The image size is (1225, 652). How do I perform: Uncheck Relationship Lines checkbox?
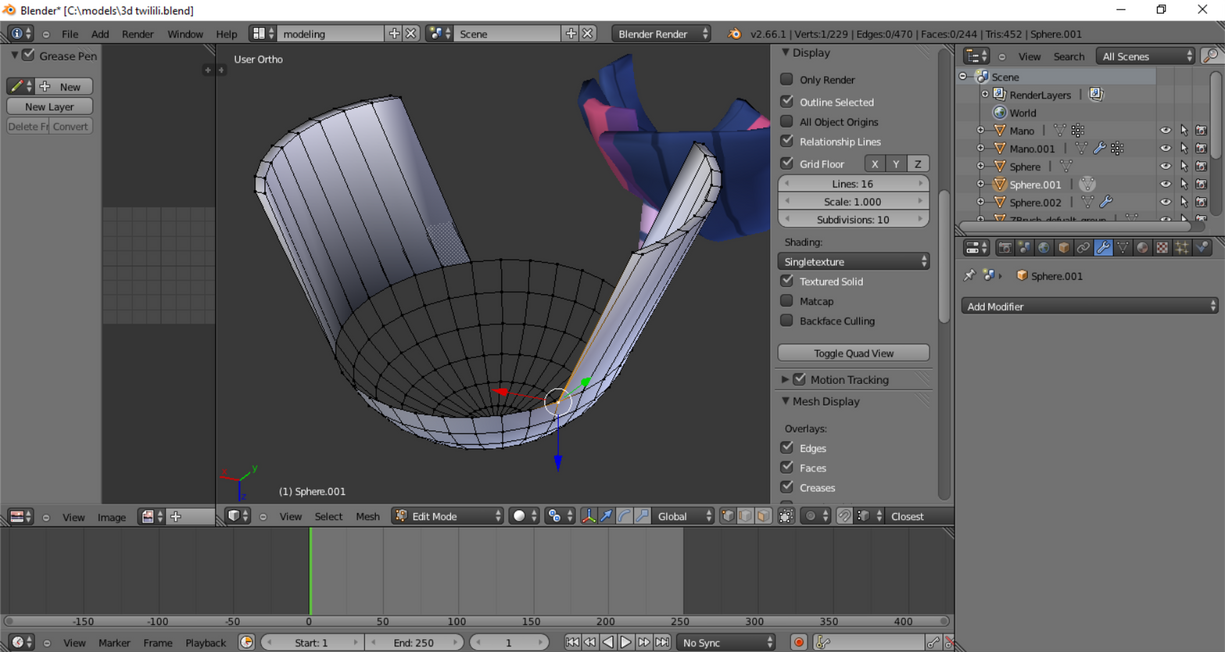(787, 141)
